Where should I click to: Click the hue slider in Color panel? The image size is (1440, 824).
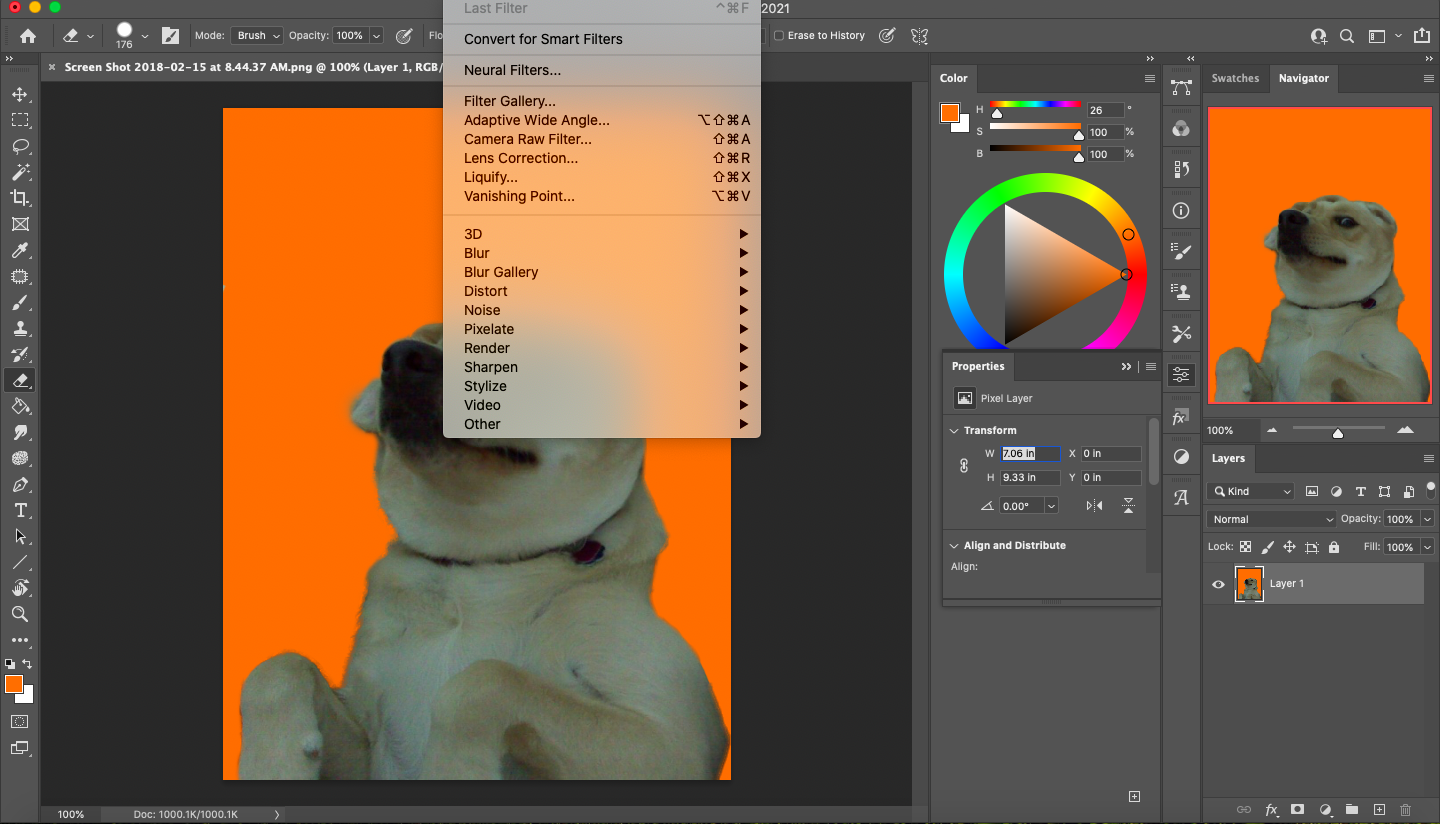click(1035, 104)
